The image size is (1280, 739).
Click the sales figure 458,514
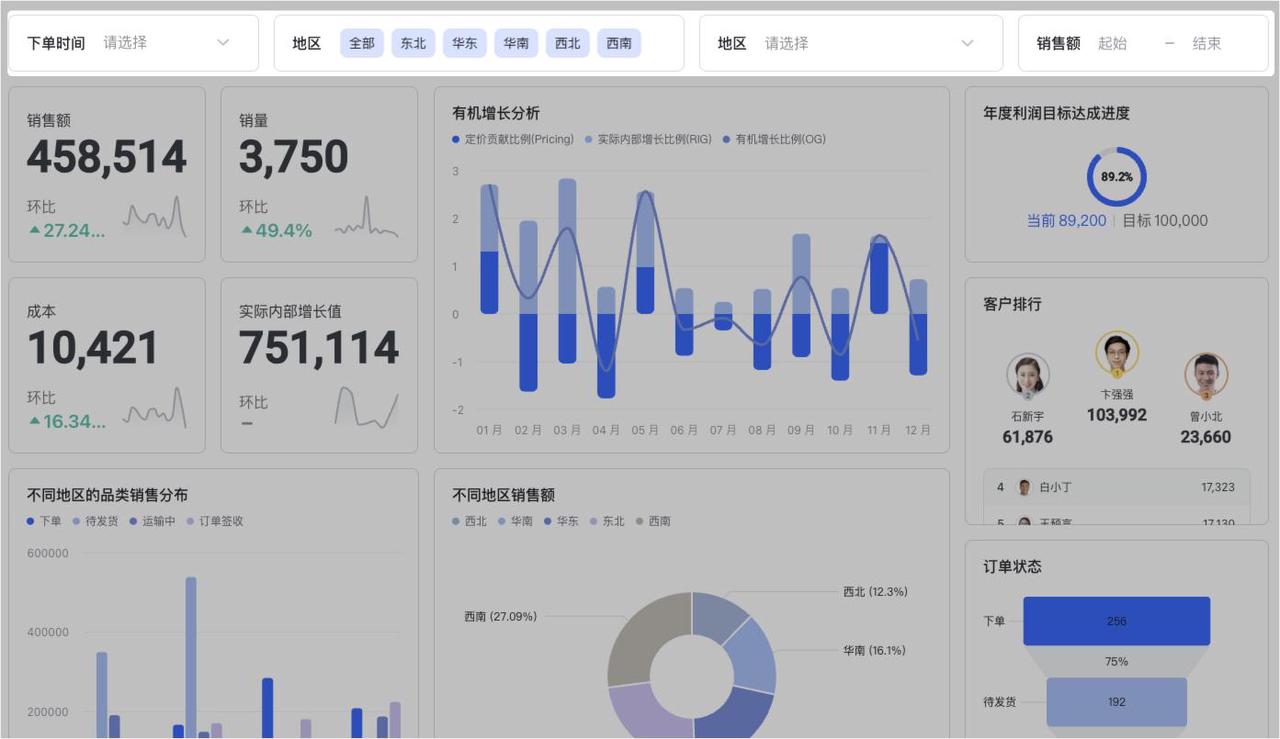[x=107, y=157]
